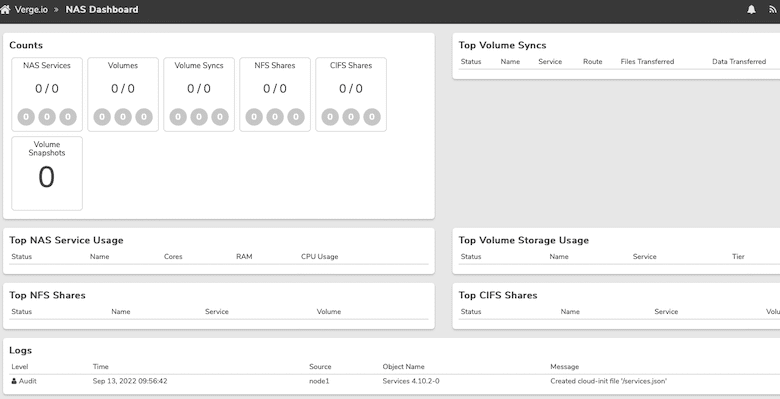Click the Top Volume Syncs panel heading
This screenshot has height=399, width=780.
502,45
